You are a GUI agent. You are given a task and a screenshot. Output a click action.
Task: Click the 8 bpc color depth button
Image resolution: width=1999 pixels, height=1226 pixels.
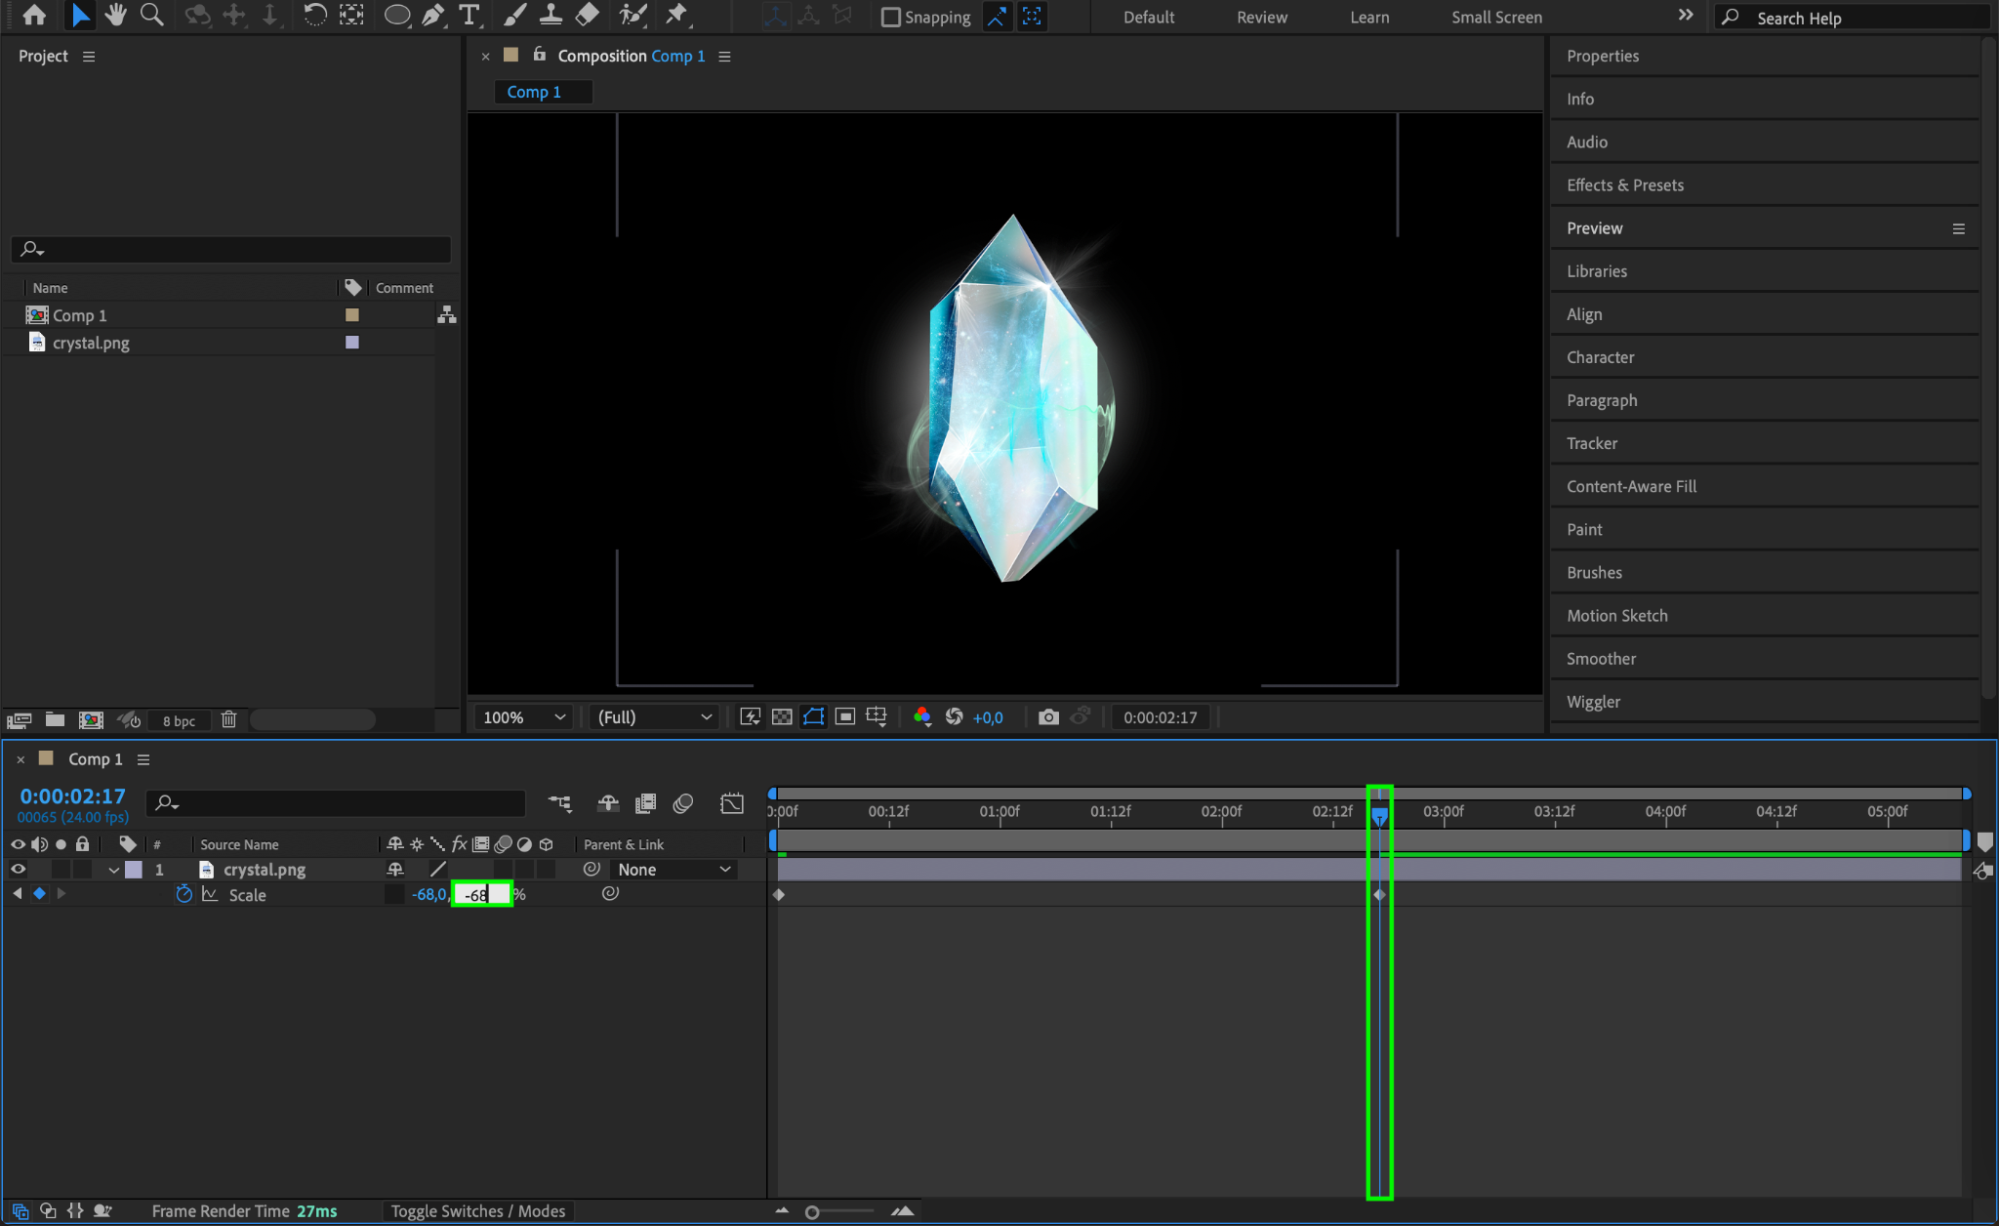click(179, 721)
